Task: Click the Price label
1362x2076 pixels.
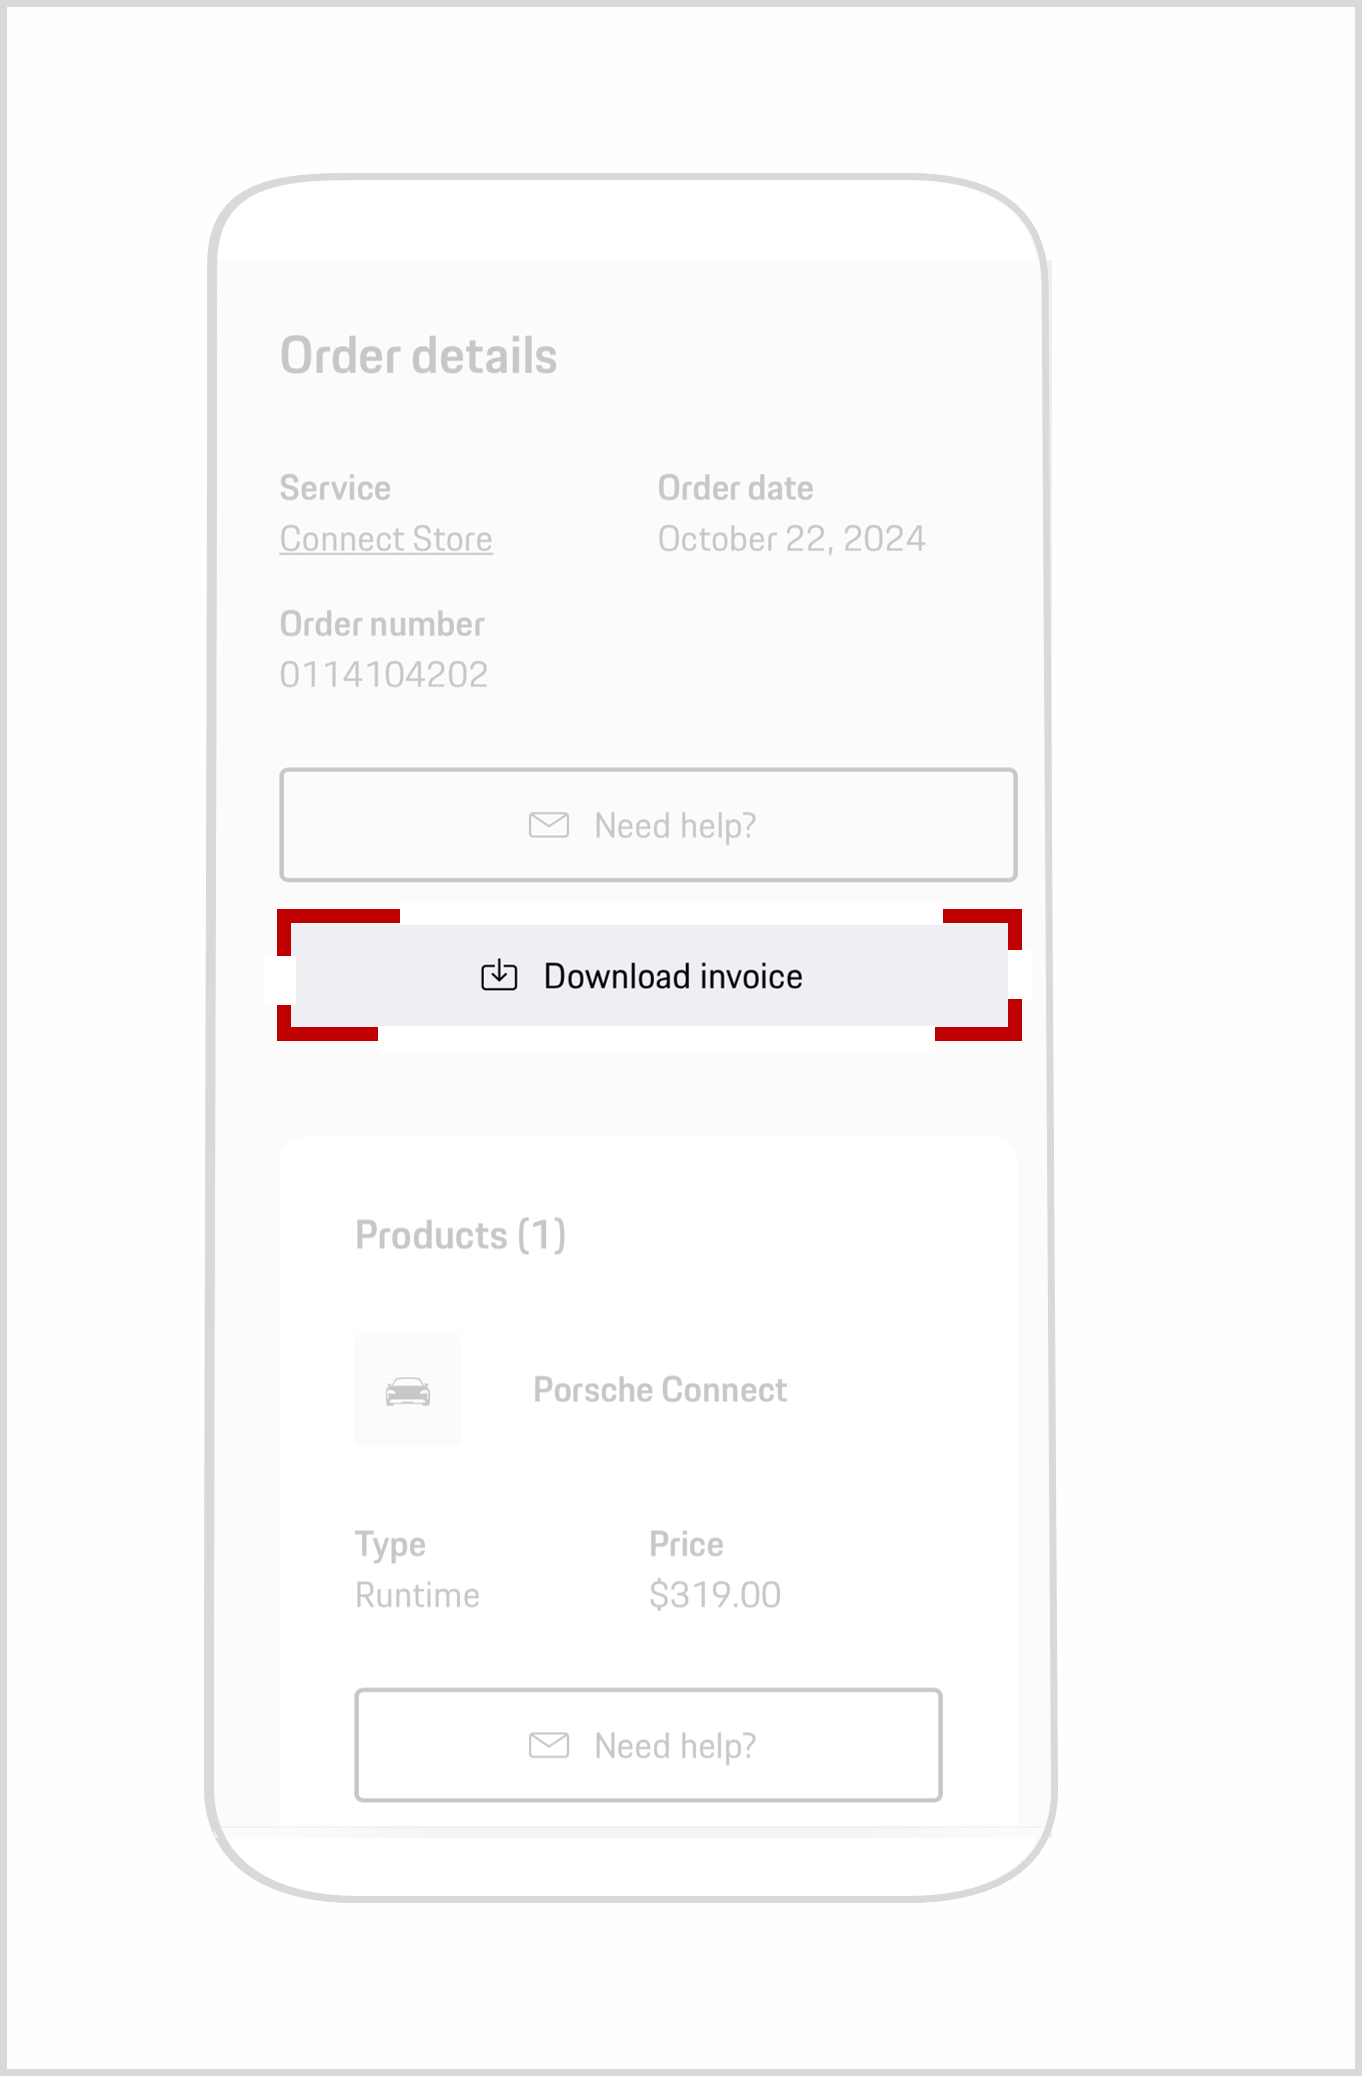Action: (686, 1544)
